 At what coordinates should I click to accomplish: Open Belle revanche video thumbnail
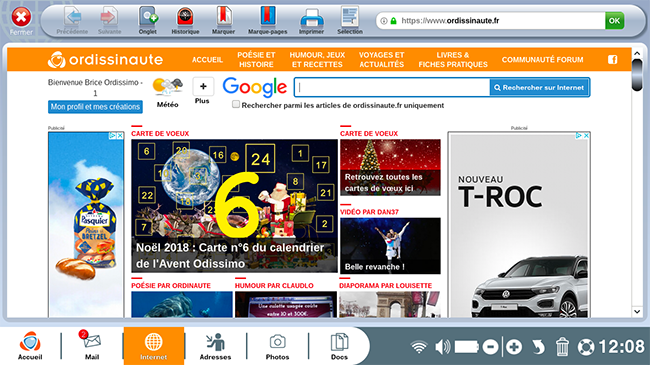(x=390, y=246)
